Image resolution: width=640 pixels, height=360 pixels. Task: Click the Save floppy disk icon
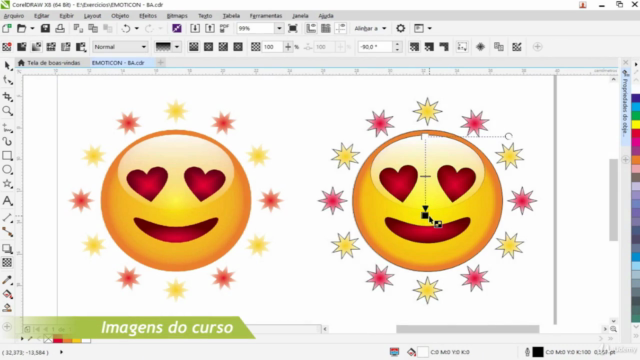pyautogui.click(x=45, y=28)
